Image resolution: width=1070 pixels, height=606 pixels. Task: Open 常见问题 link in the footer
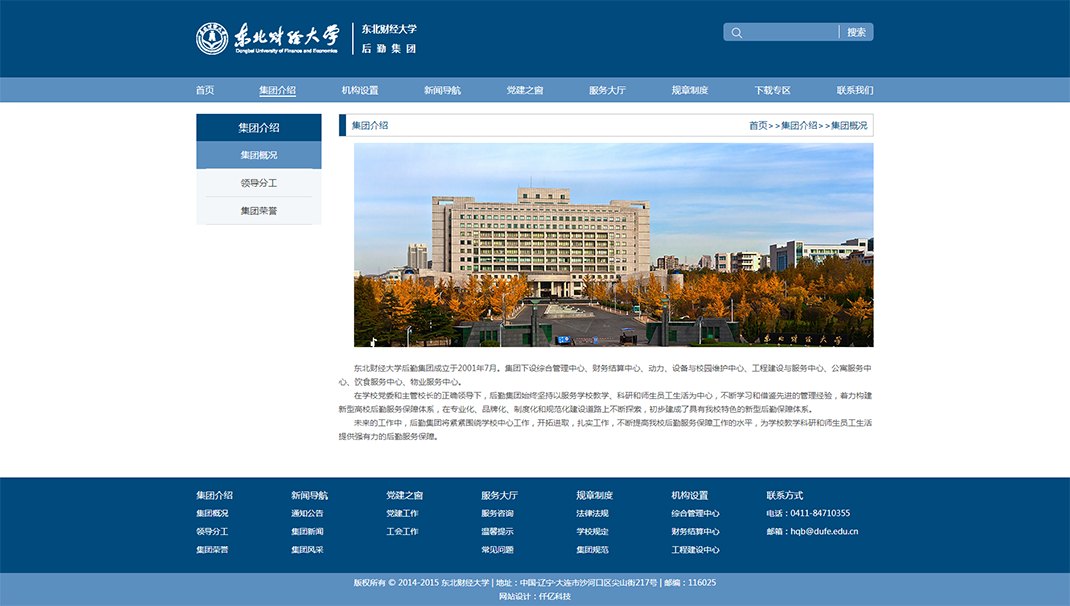coord(497,550)
